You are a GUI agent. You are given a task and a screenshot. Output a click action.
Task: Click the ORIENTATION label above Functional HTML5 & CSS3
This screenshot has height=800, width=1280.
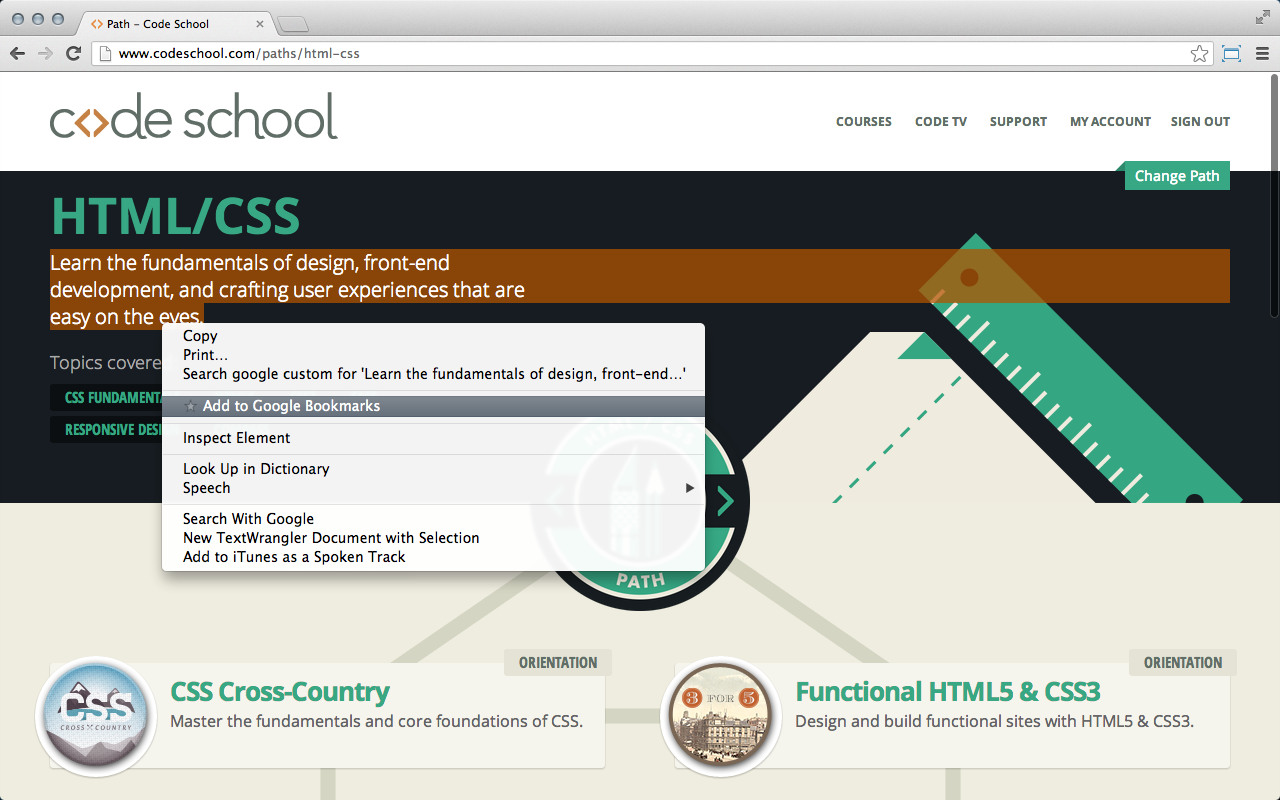[x=1183, y=663]
